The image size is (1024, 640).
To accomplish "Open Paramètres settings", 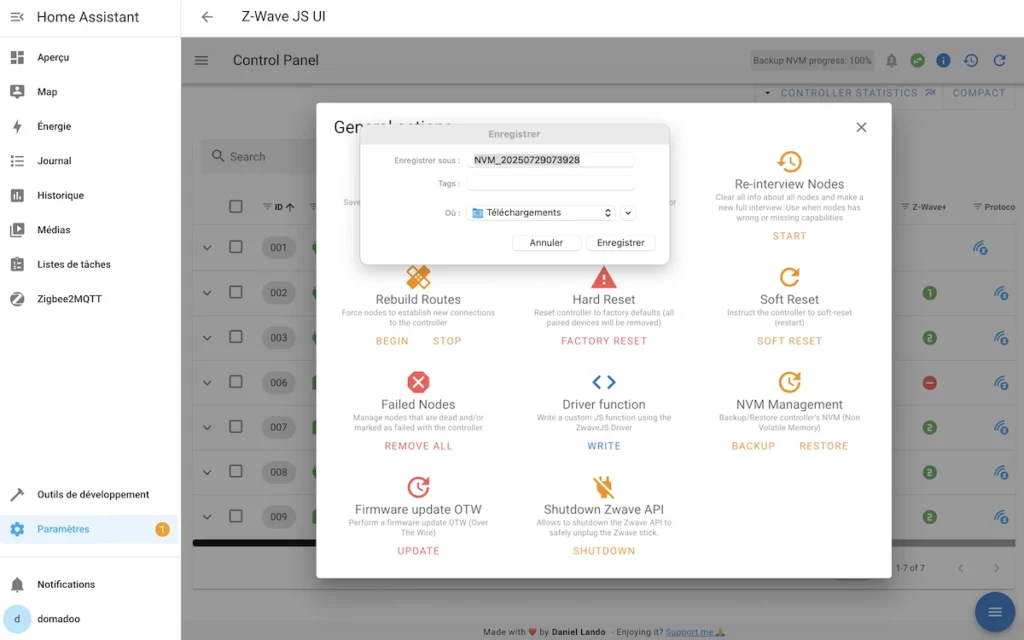I will [90, 529].
